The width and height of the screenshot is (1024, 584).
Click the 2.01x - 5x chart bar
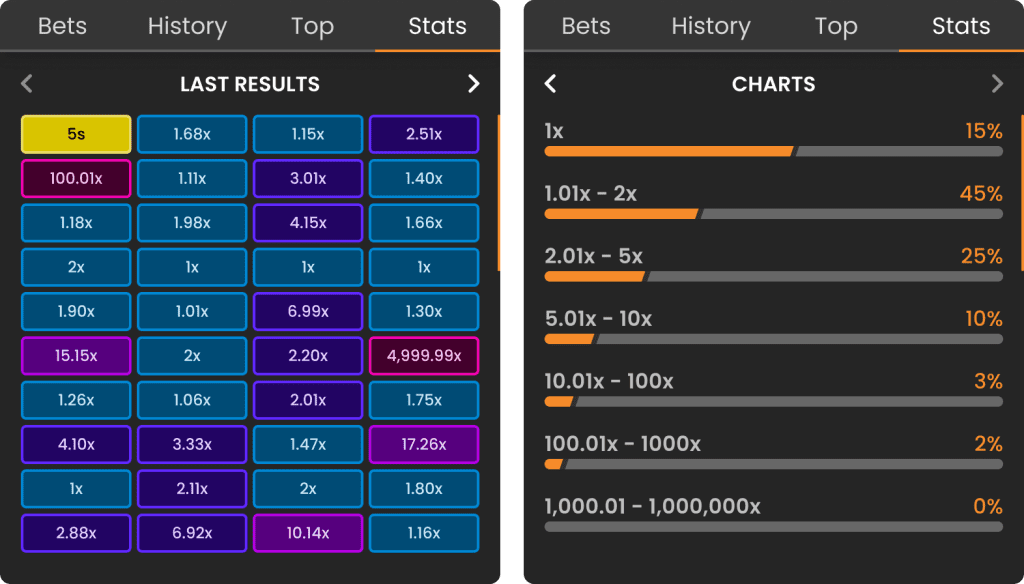pos(773,277)
